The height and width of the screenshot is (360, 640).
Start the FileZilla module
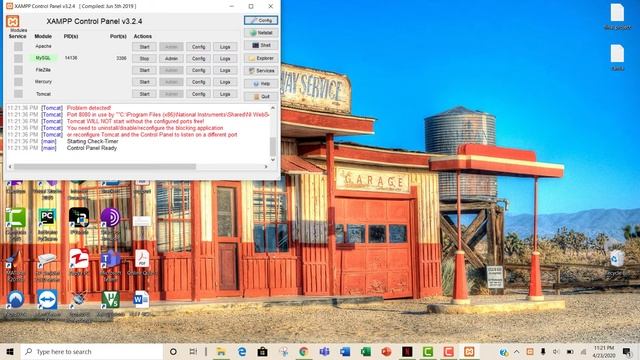click(144, 70)
